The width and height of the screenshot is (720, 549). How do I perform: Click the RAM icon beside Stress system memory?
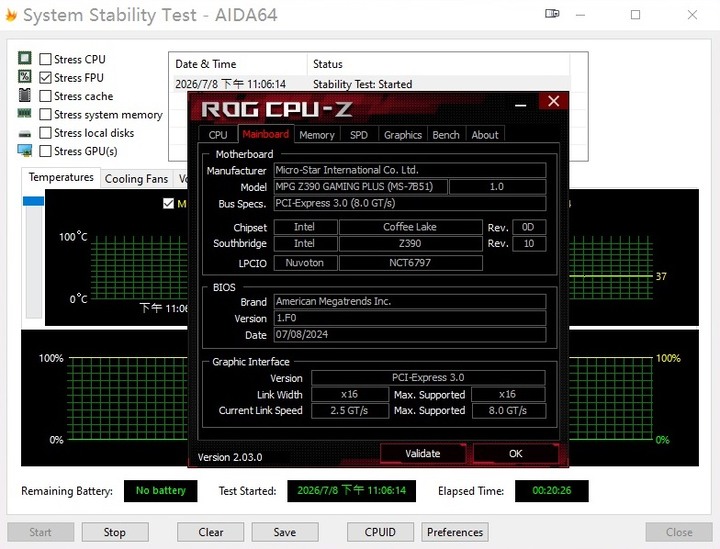pyautogui.click(x=25, y=113)
